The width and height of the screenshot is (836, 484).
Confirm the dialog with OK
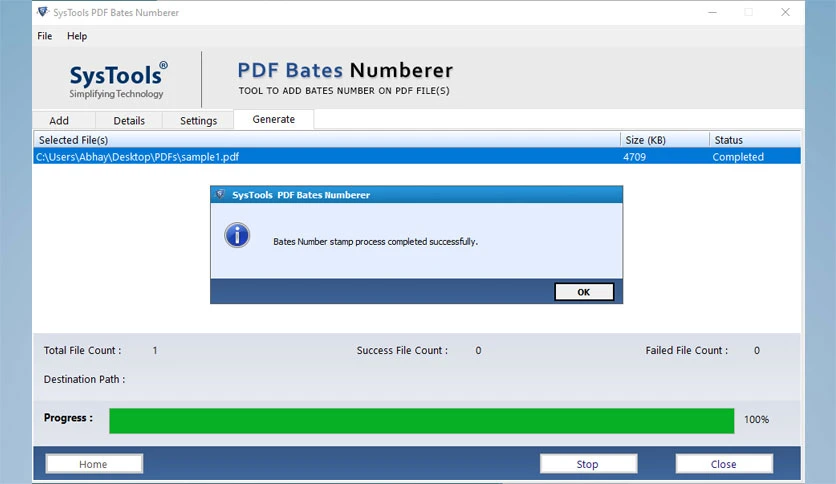coord(584,292)
